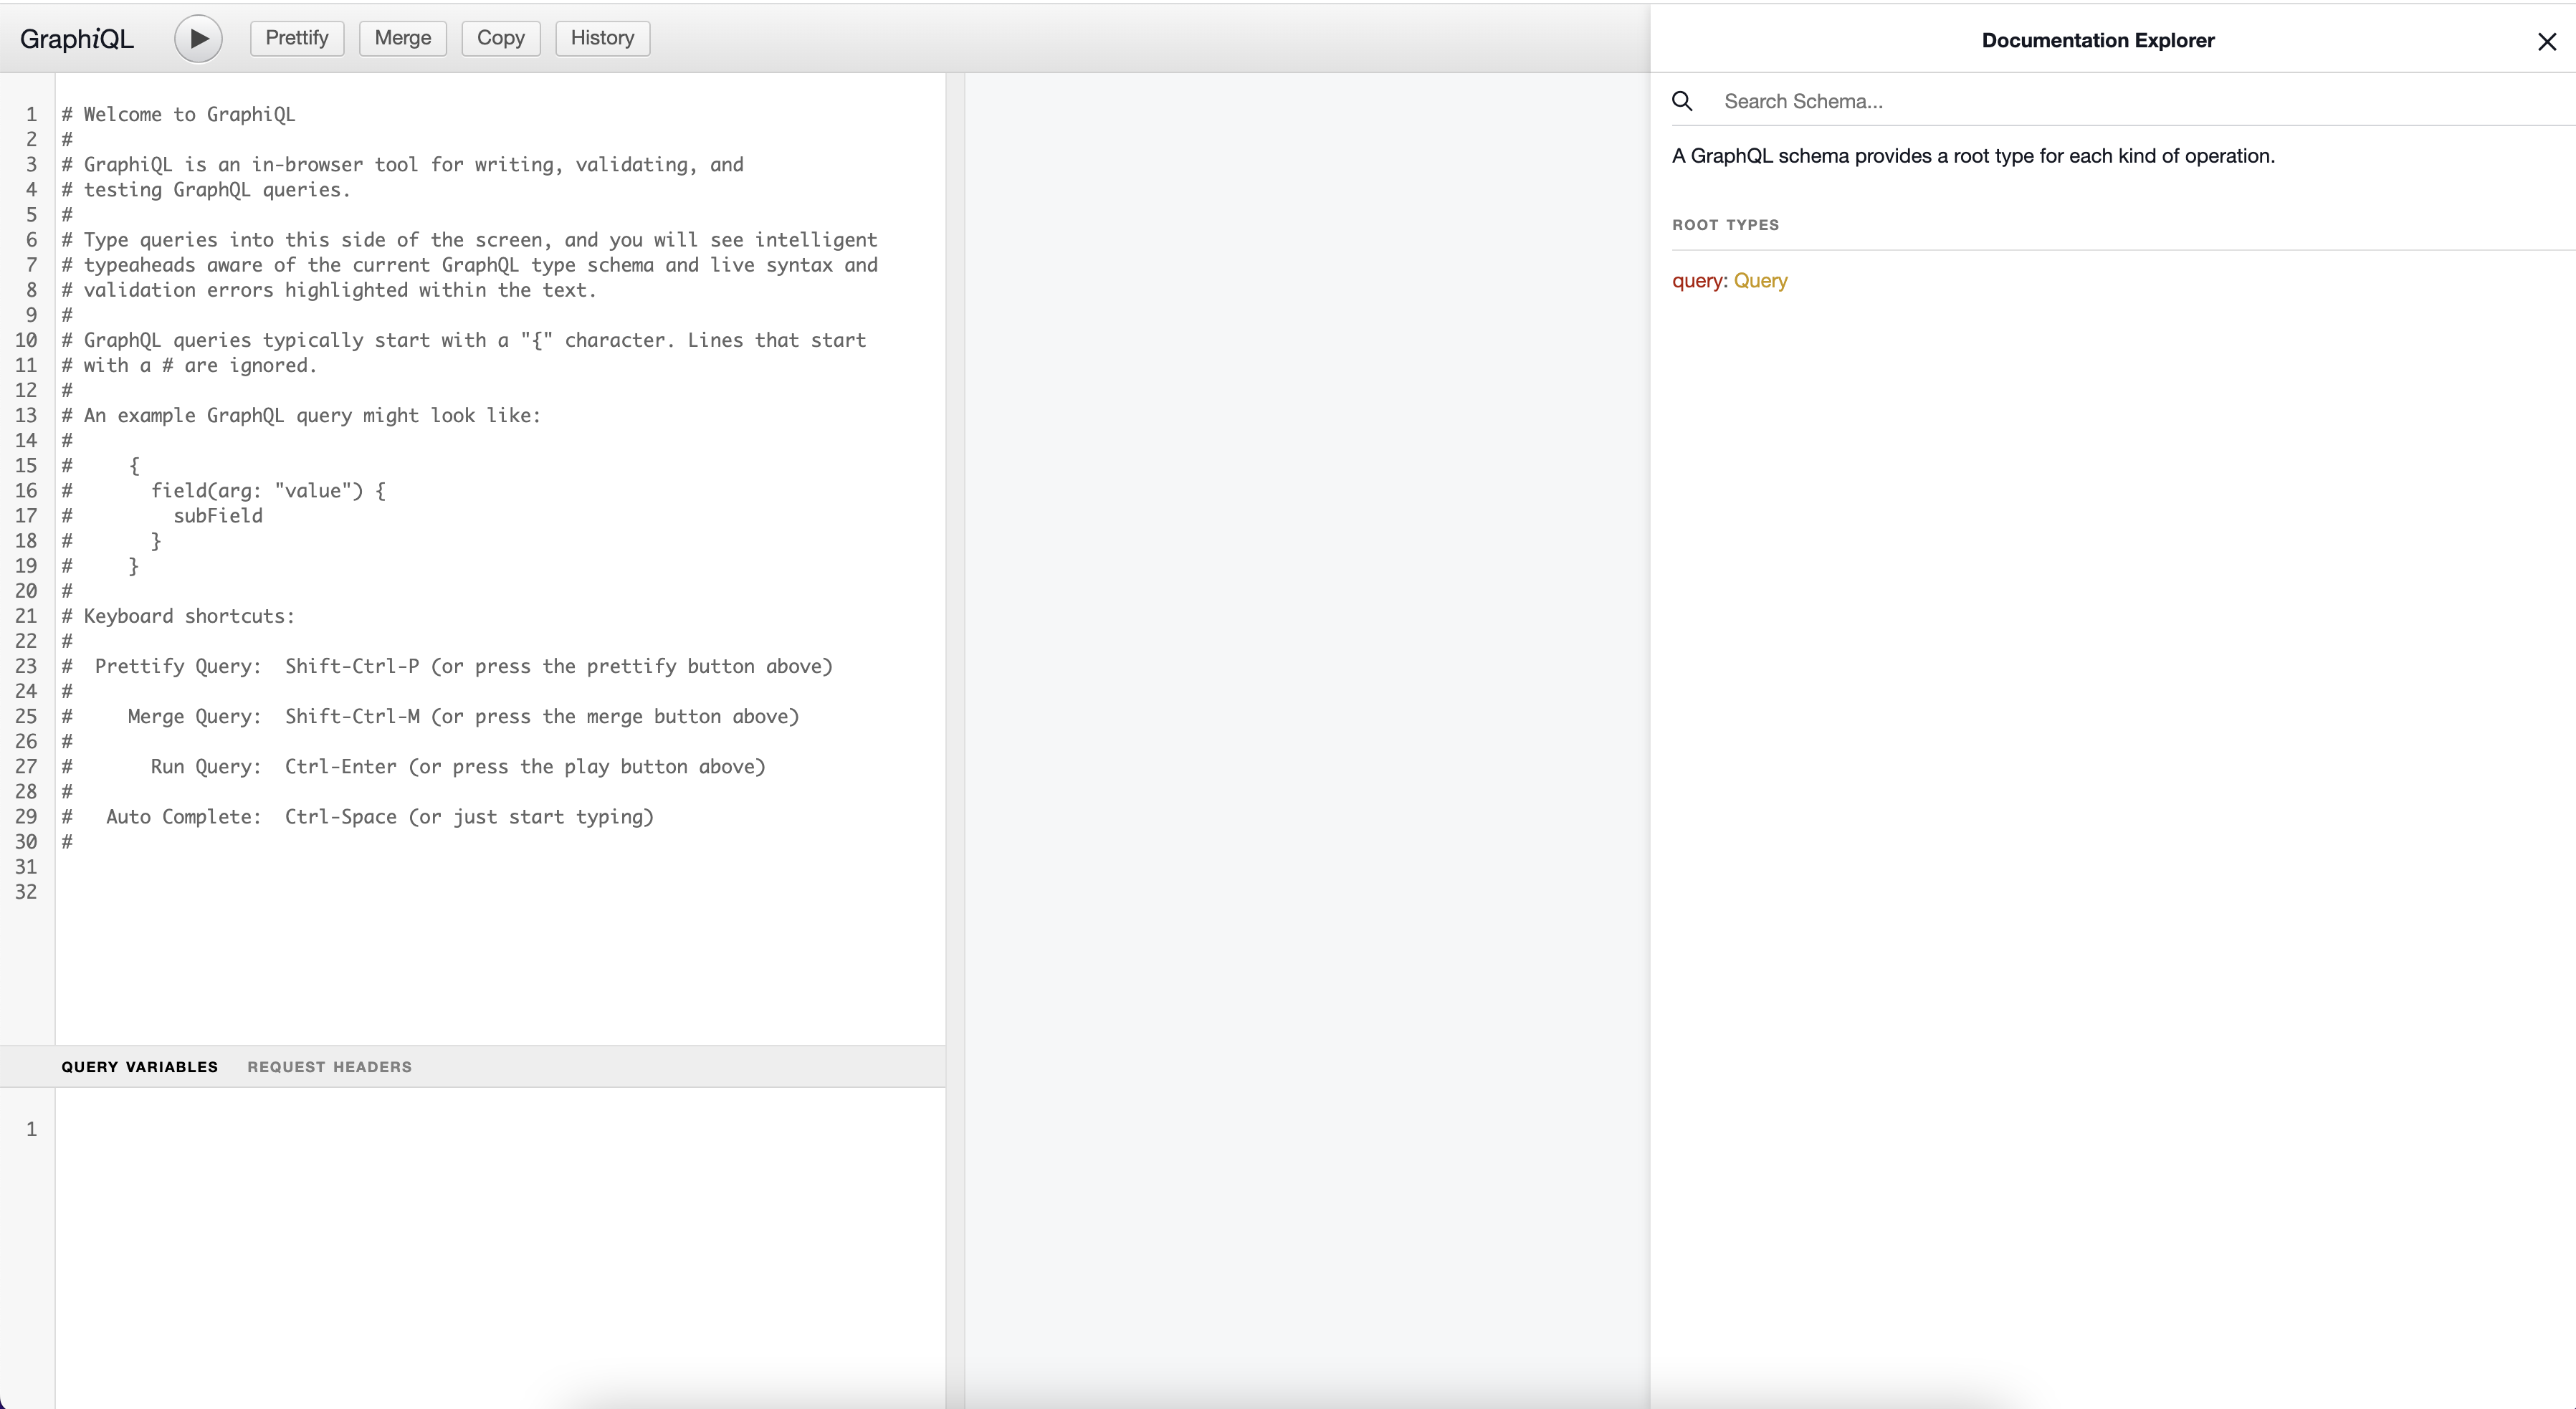Expand the ROOT TYPES section

point(1726,222)
